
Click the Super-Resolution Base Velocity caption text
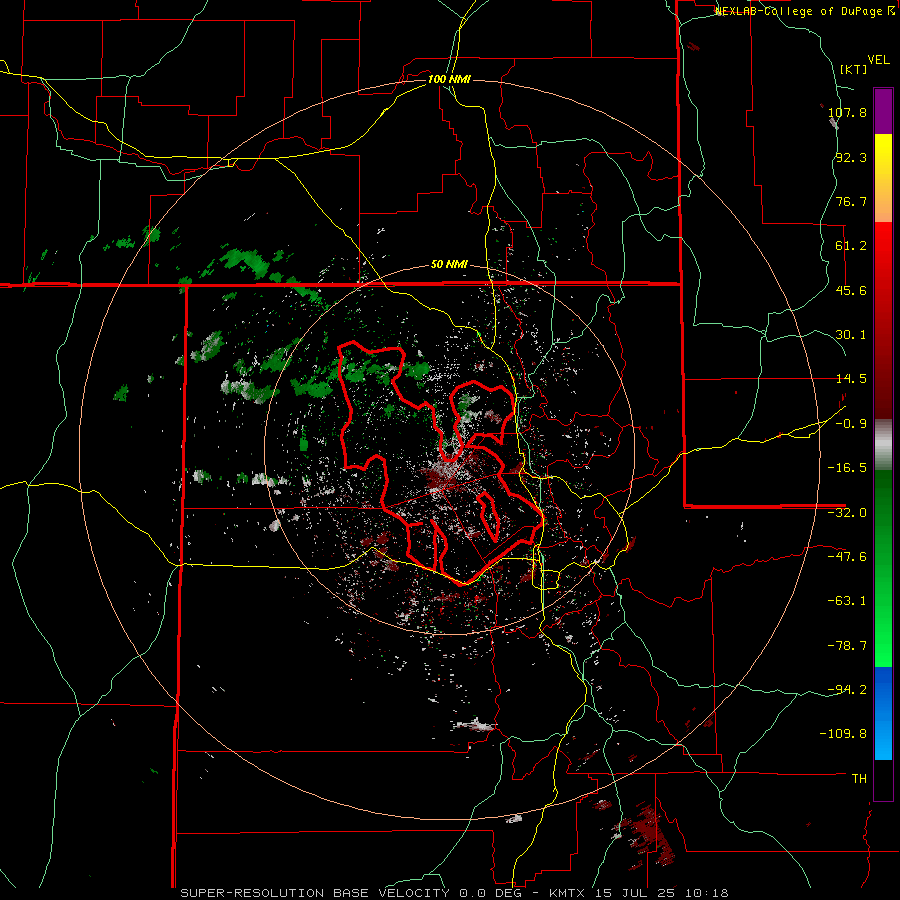[x=454, y=893]
